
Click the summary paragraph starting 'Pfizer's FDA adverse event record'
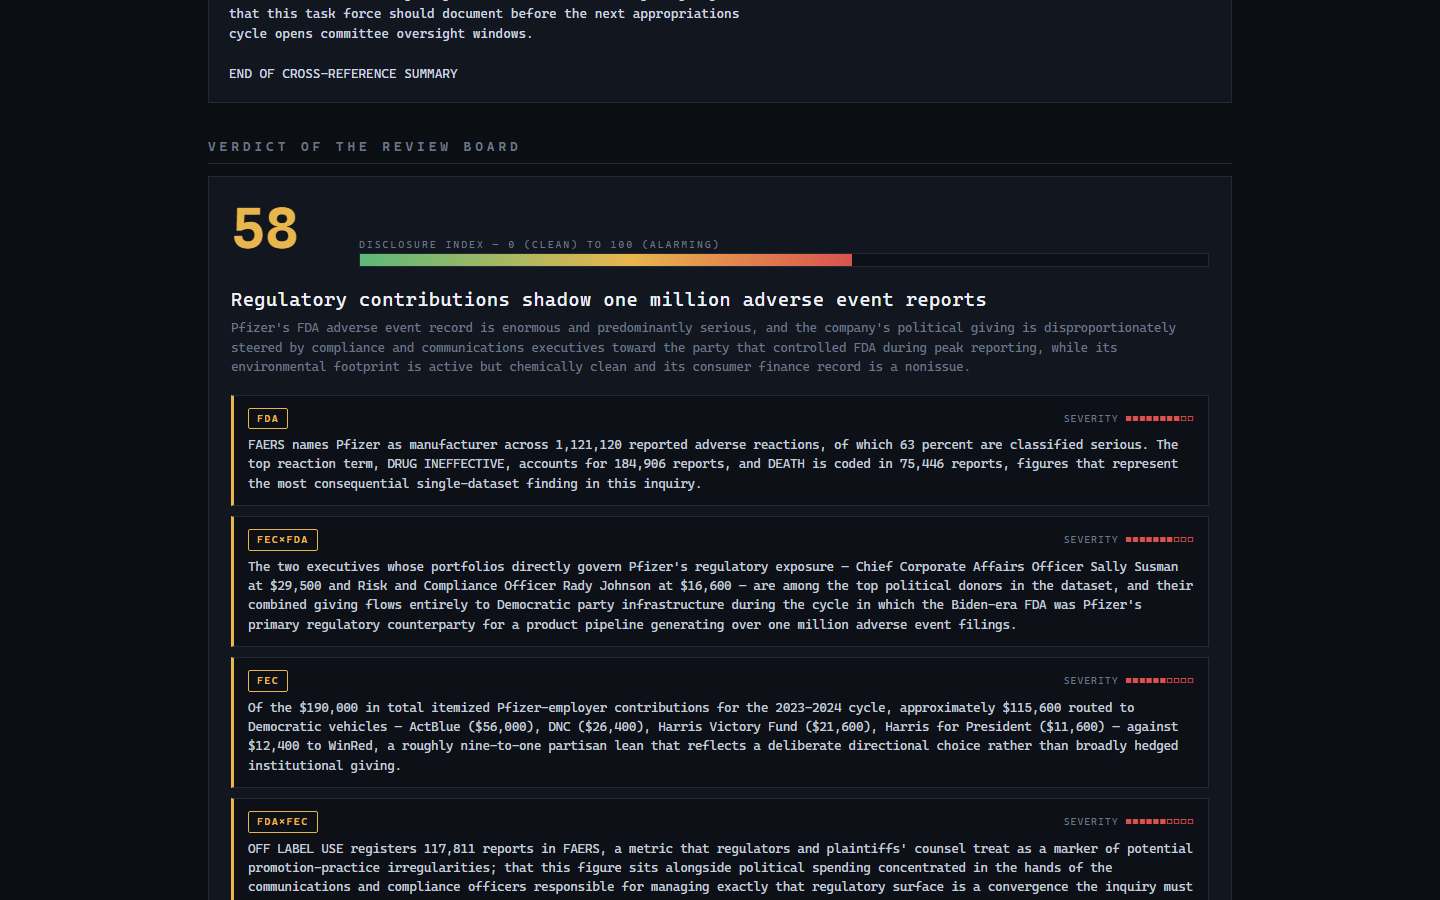703,347
